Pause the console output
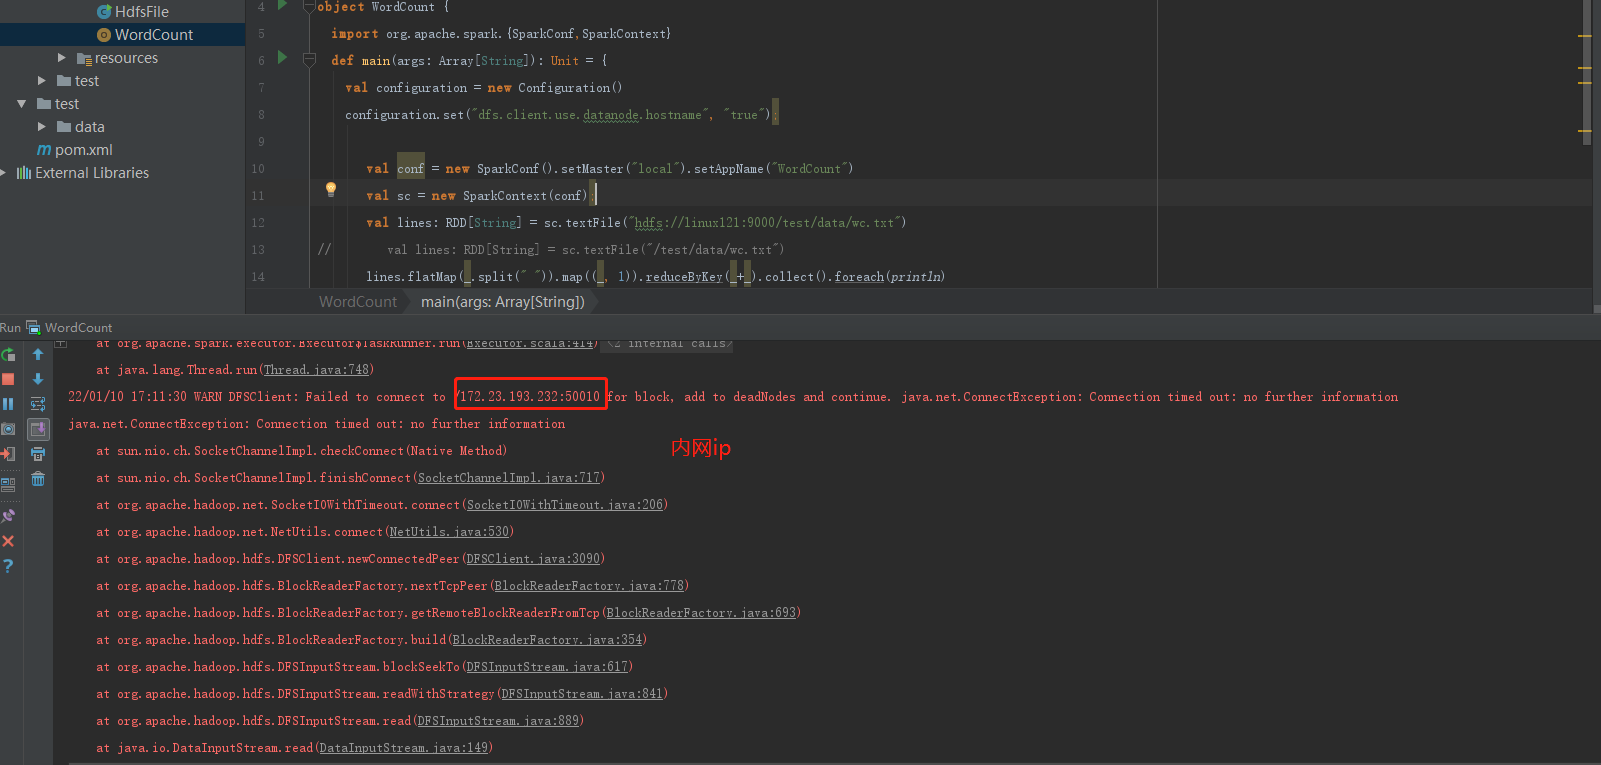The width and height of the screenshot is (1601, 765). point(8,404)
